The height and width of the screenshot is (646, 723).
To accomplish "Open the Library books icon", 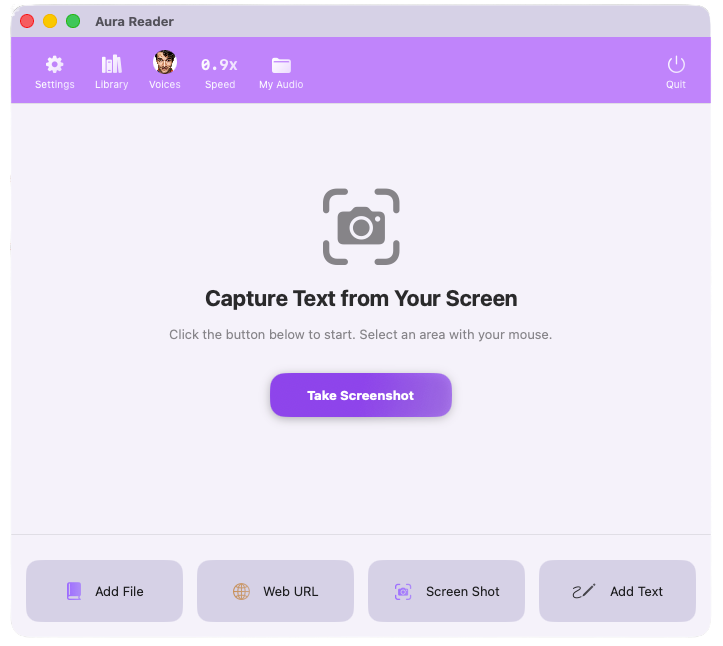I will coord(111,64).
